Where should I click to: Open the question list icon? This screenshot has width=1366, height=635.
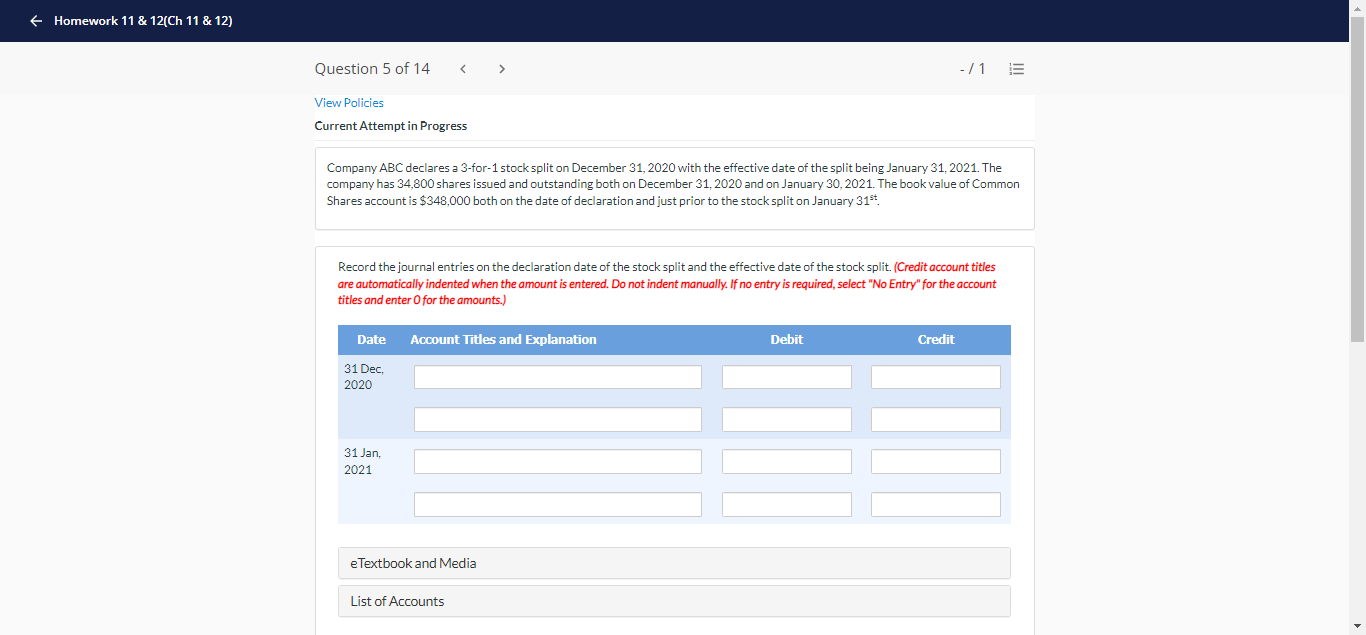(x=1017, y=69)
